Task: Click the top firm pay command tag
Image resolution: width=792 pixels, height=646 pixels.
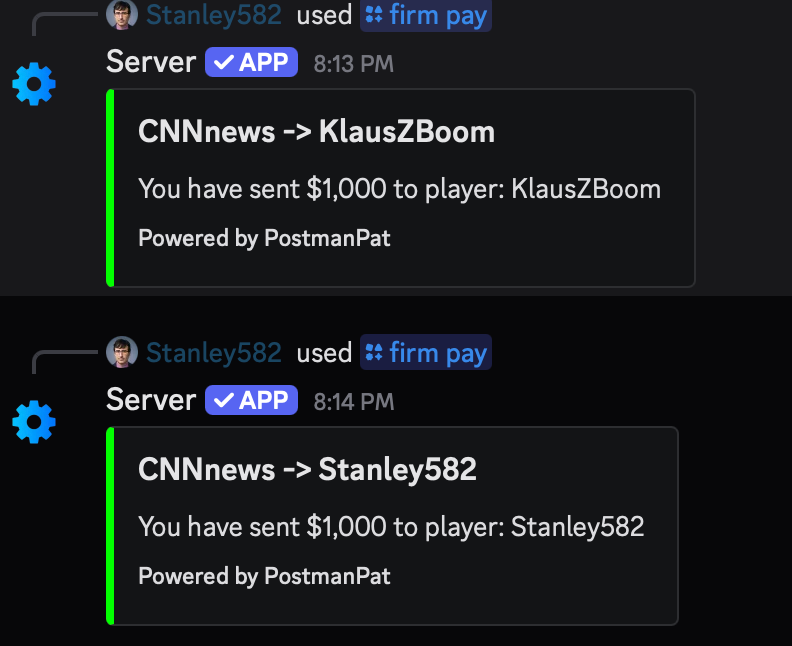Action: coord(426,15)
